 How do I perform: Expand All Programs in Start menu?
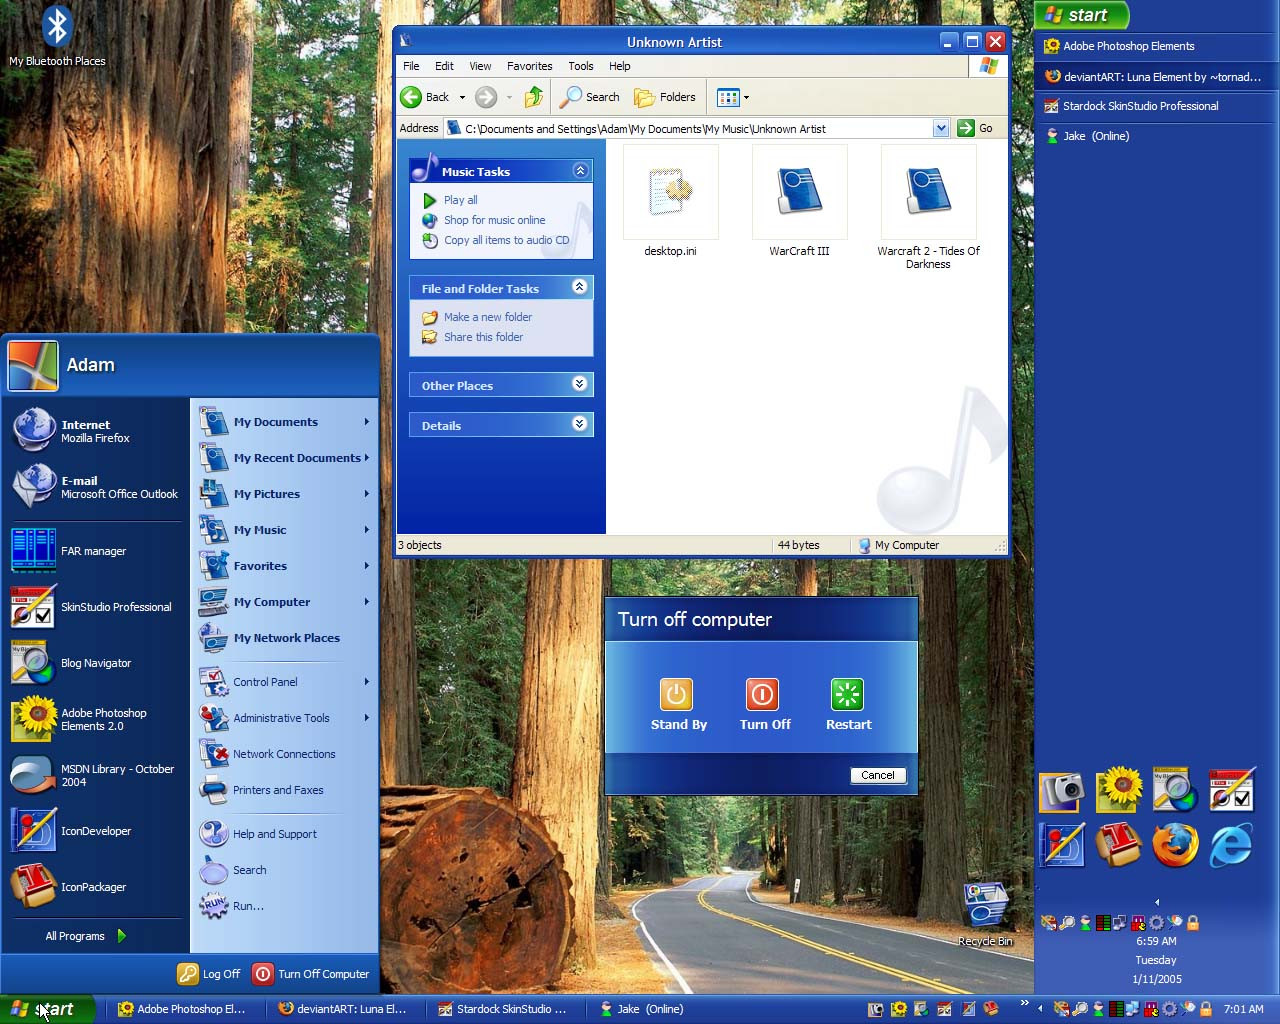86,936
